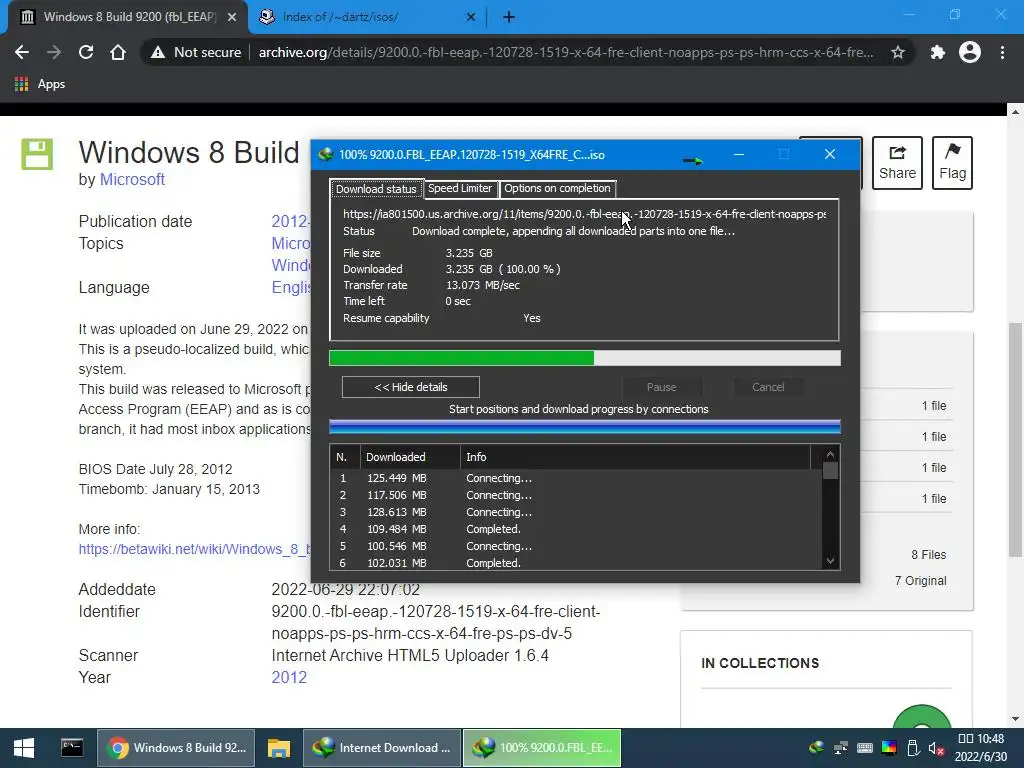
Task: Switch to Options on completion tab
Action: (x=557, y=188)
